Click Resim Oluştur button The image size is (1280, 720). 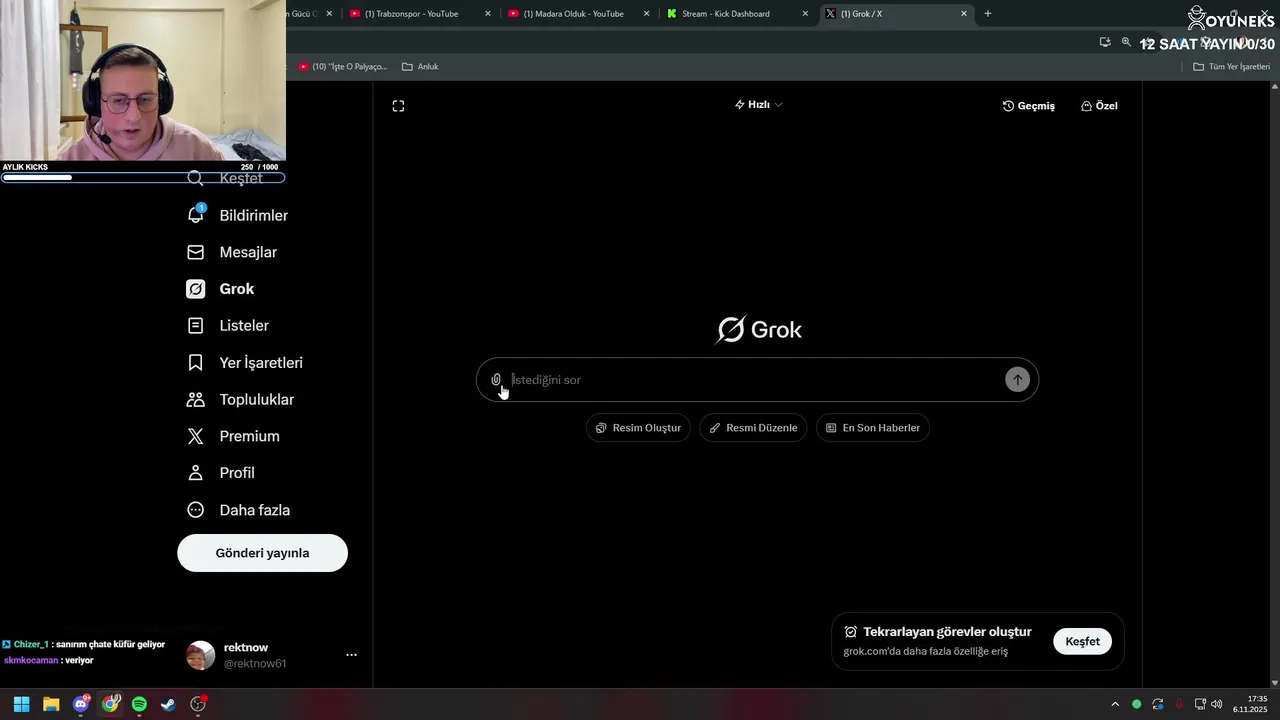[638, 428]
